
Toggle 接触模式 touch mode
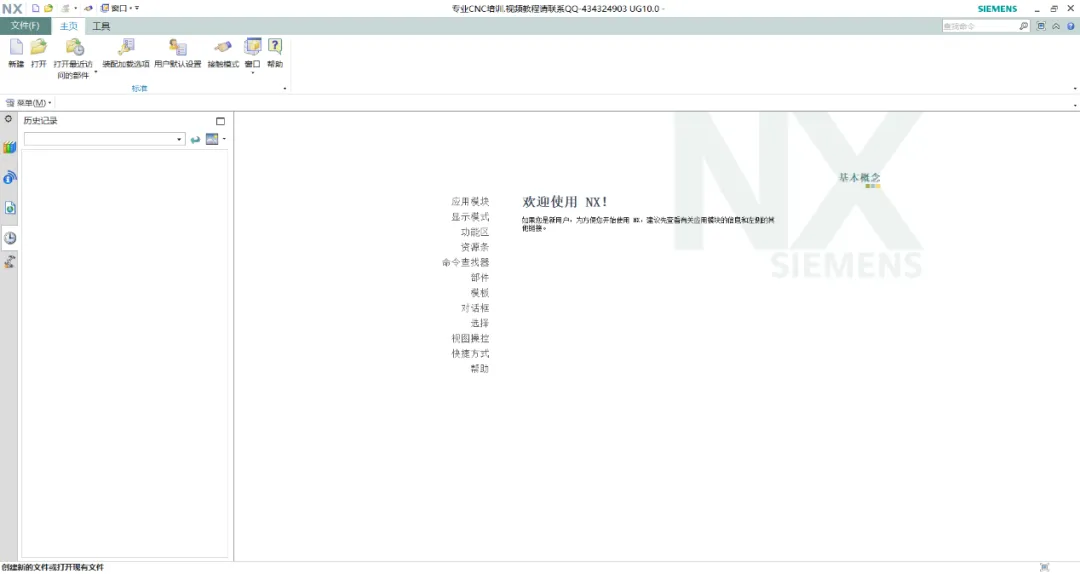click(x=223, y=53)
